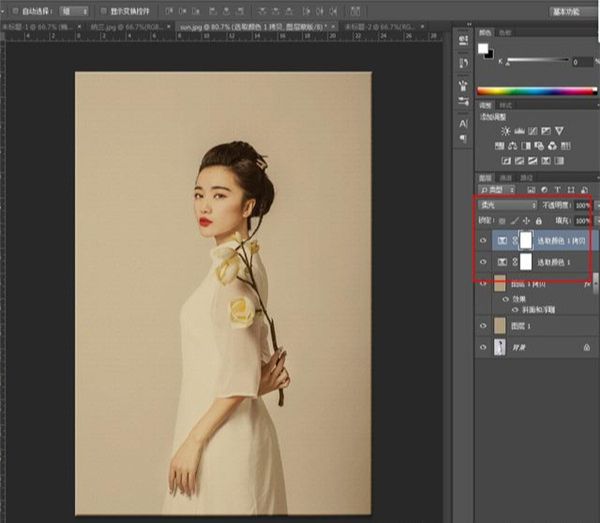Add a Curves adjustment

[533, 131]
